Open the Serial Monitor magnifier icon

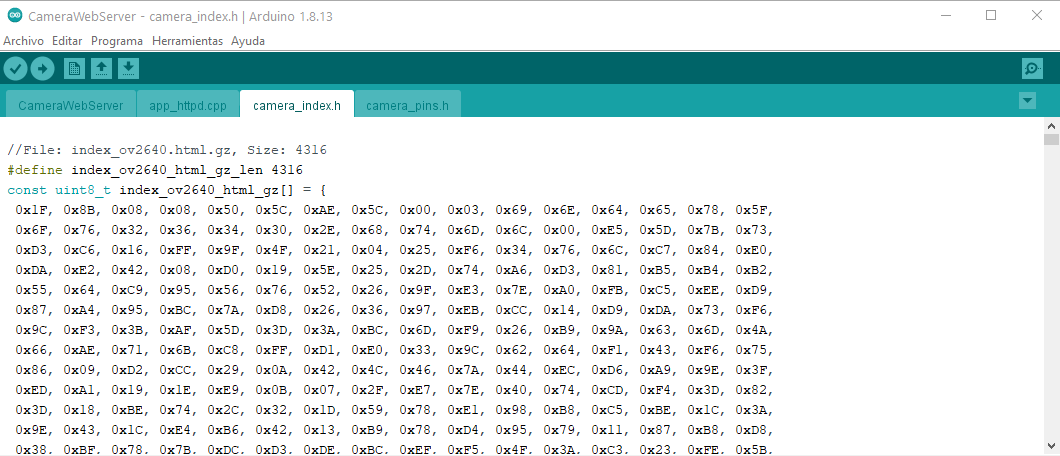[1032, 68]
